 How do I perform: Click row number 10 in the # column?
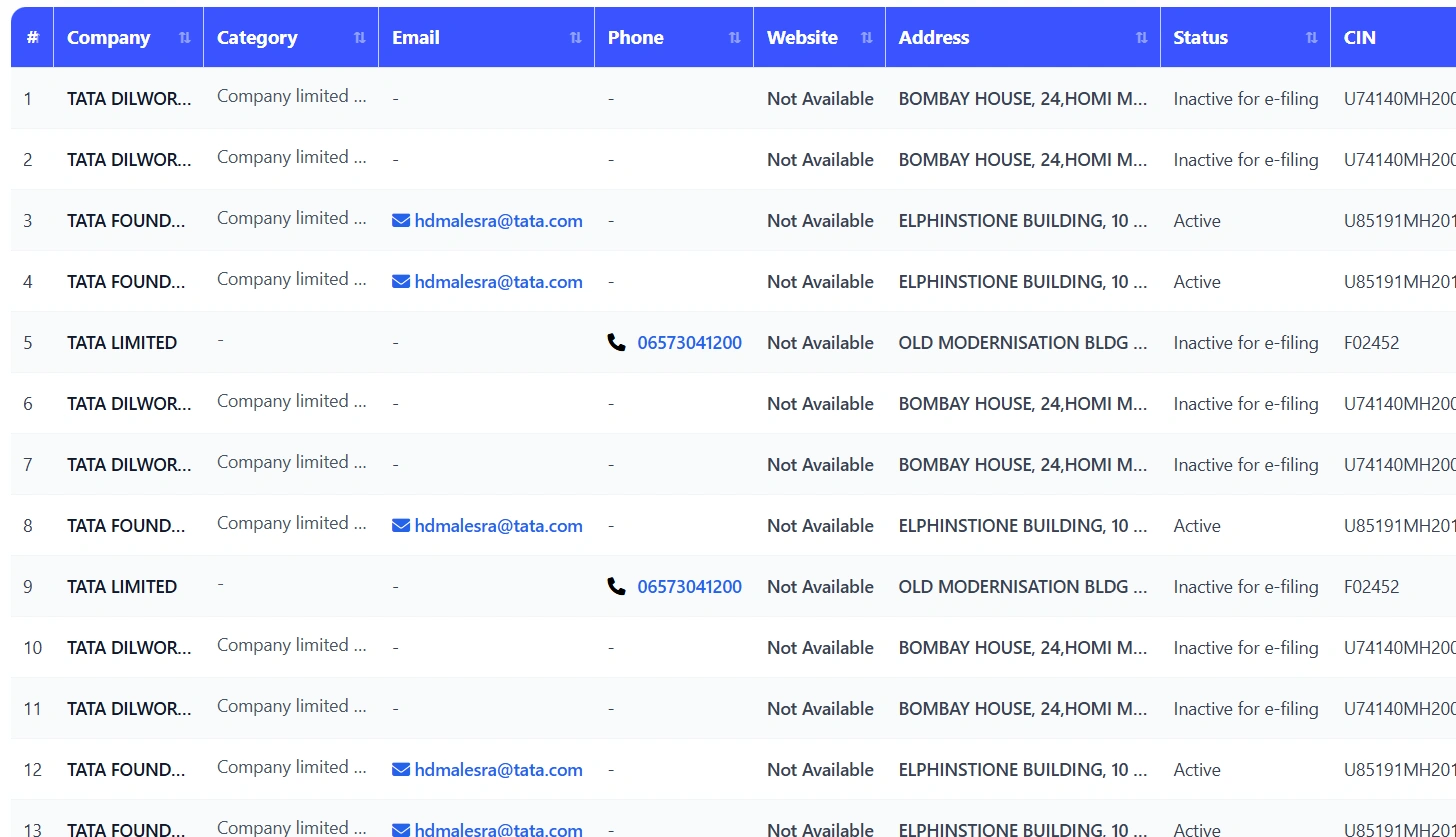[x=33, y=648]
